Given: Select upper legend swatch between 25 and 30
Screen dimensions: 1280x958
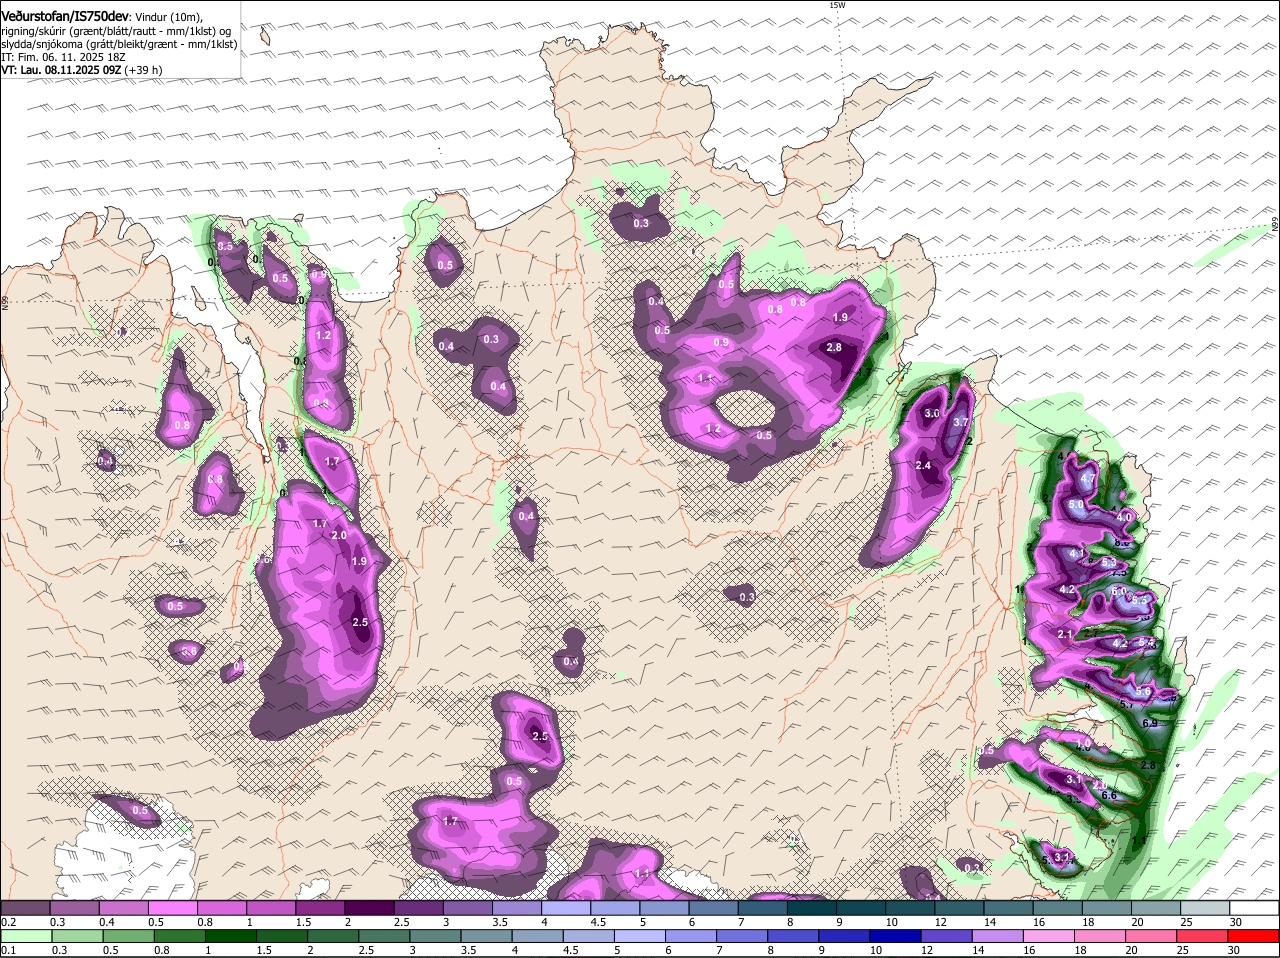Looking at the screenshot, I should tap(1208, 908).
